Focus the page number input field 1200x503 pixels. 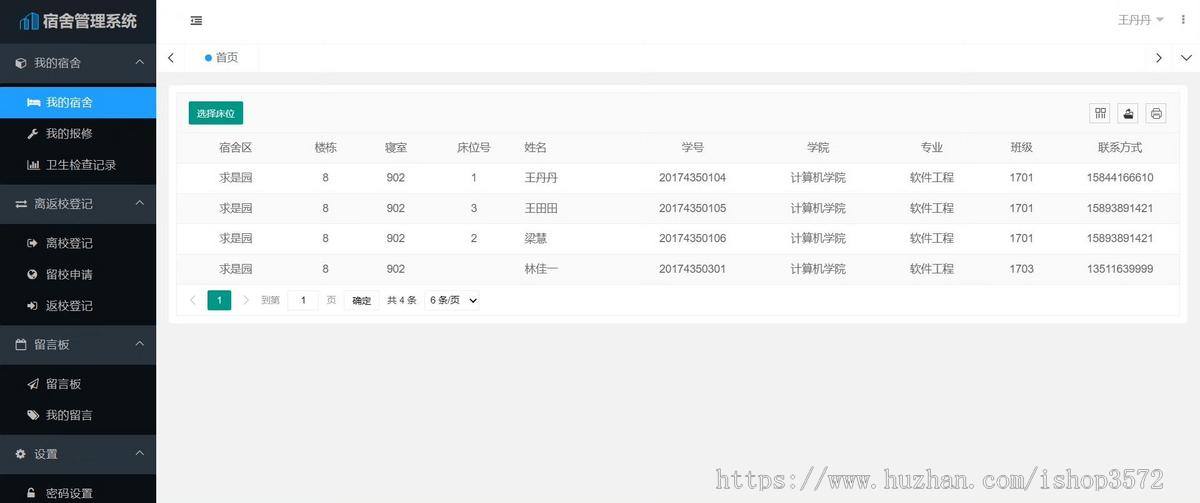(x=303, y=300)
